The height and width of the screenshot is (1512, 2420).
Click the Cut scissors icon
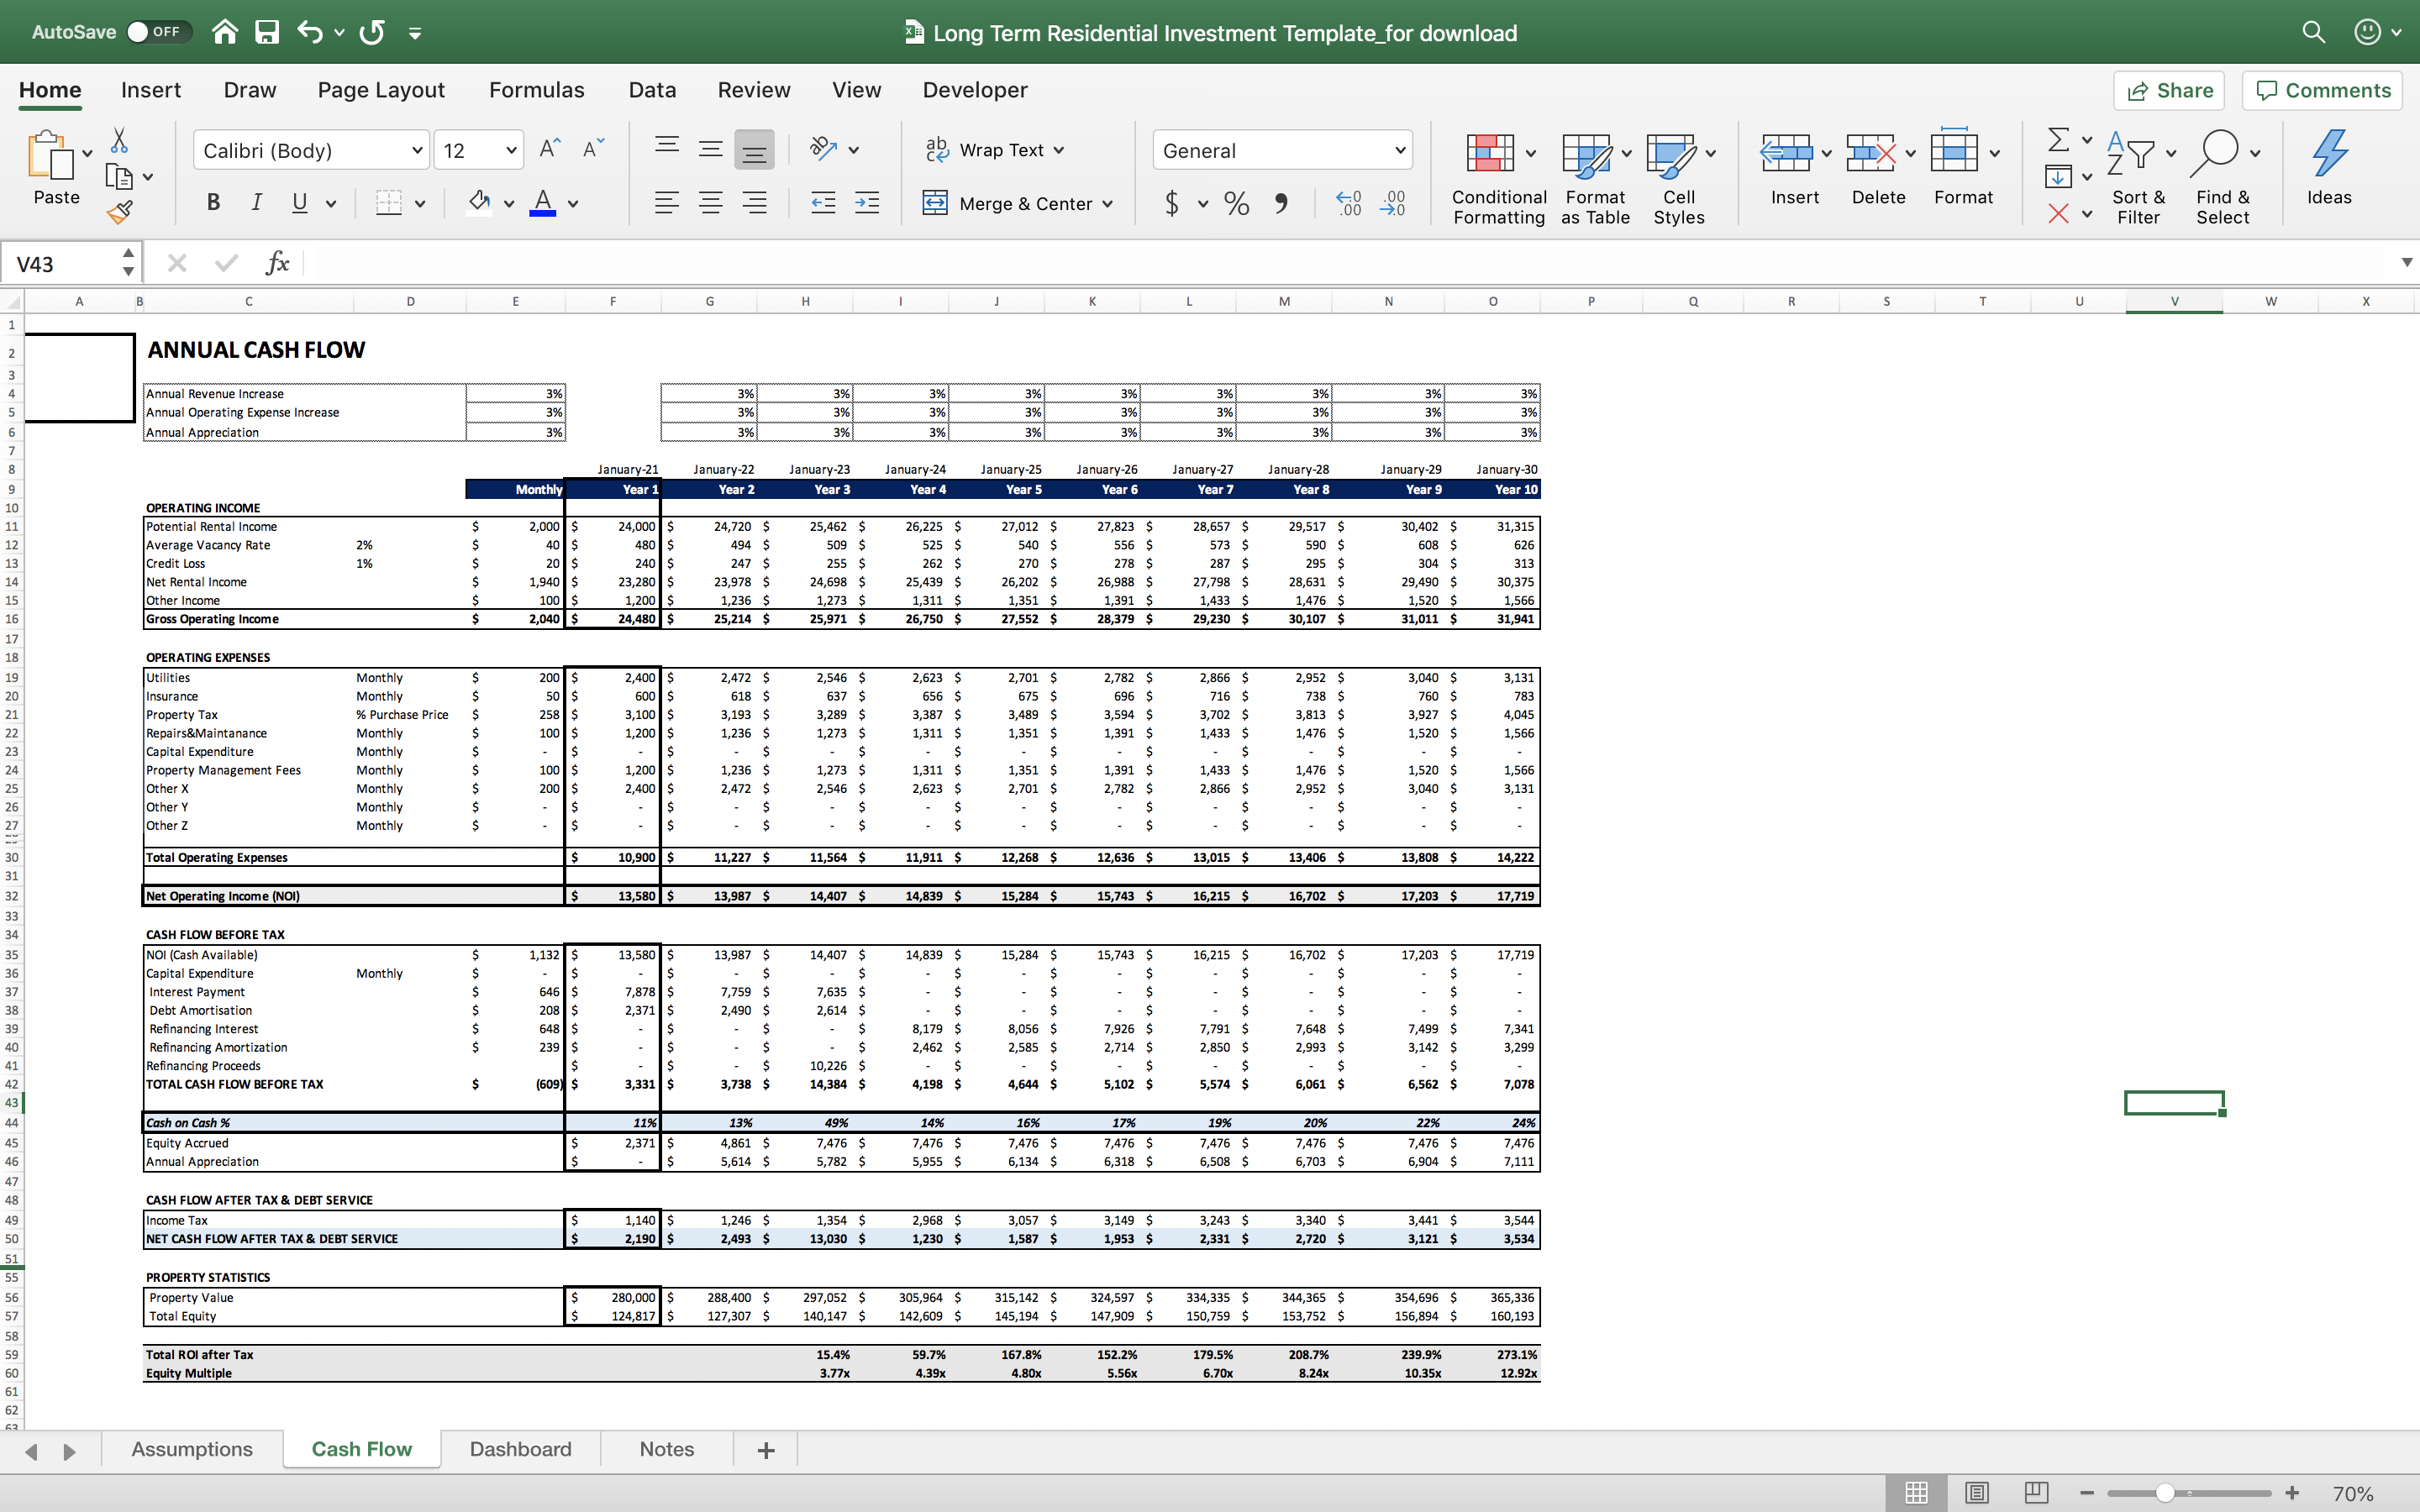tap(119, 140)
